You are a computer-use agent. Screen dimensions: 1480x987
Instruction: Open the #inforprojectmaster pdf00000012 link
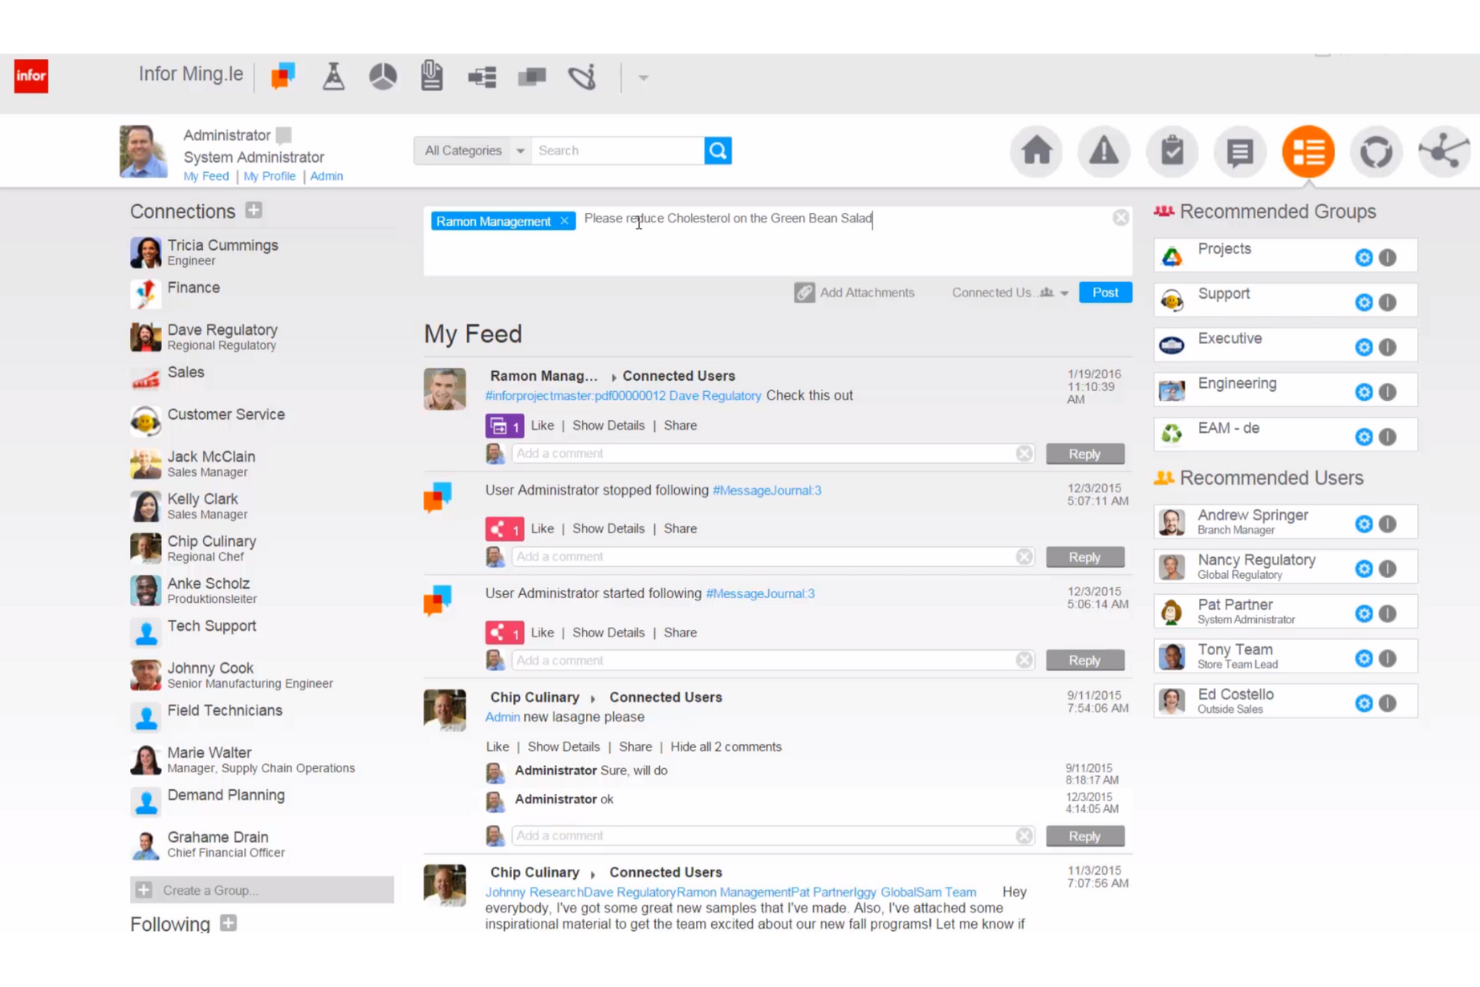(x=575, y=396)
